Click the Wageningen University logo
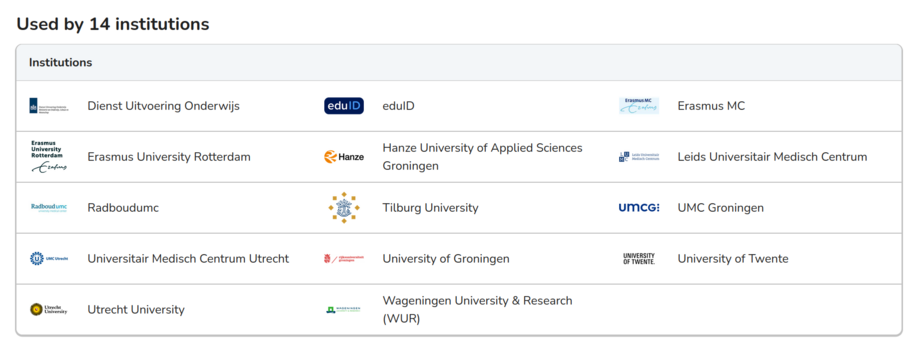The height and width of the screenshot is (360, 916). coord(344,309)
